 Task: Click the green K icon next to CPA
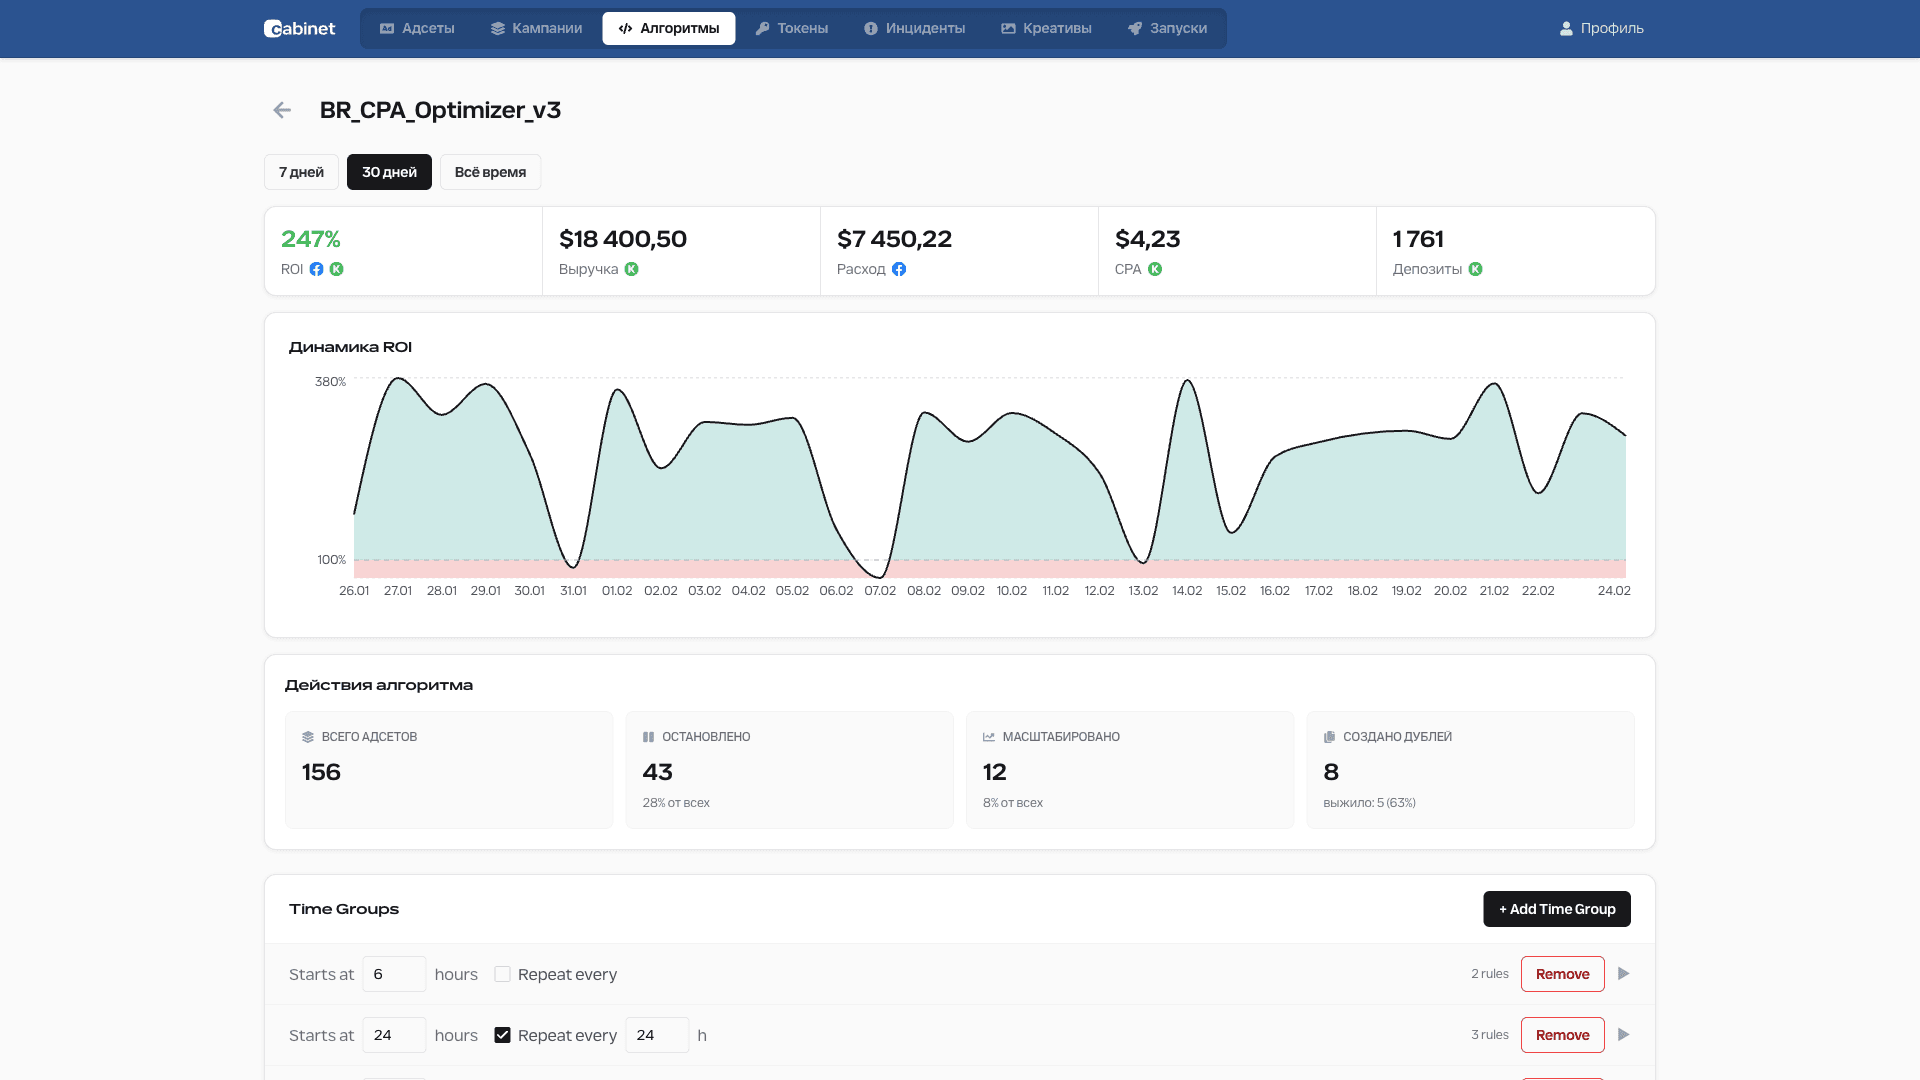point(1155,269)
